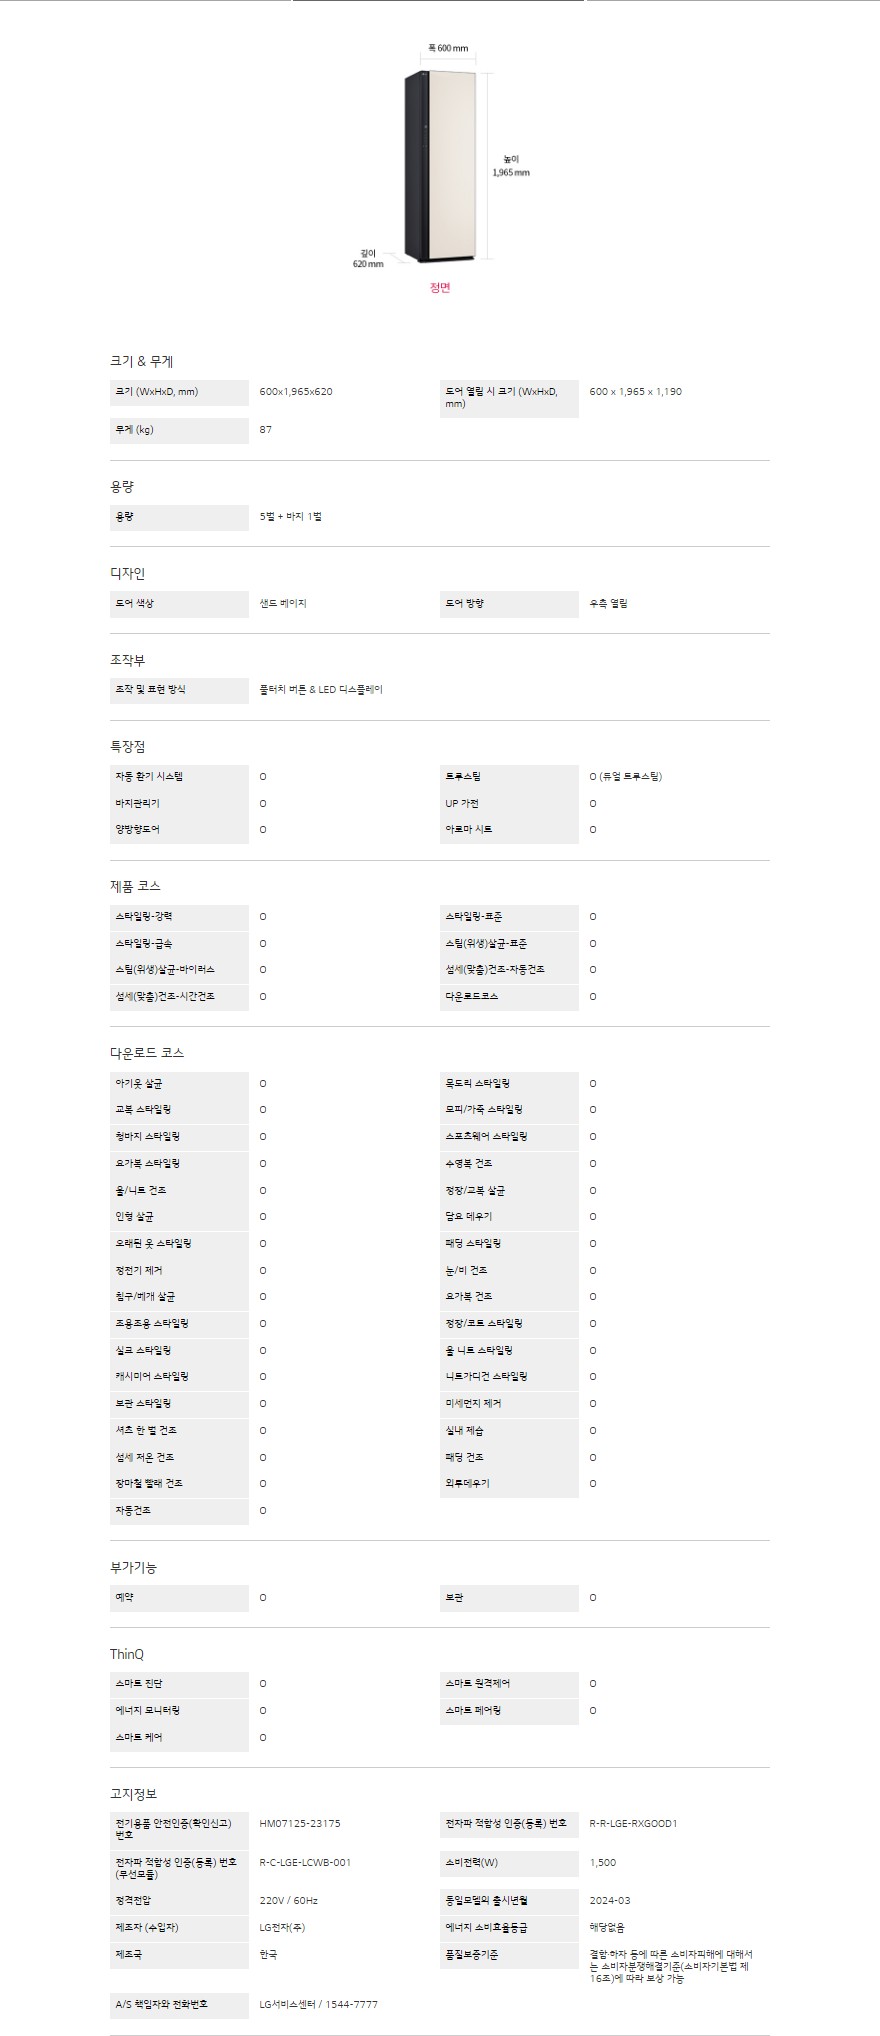Click the 트루스팀 feature label

(x=464, y=777)
